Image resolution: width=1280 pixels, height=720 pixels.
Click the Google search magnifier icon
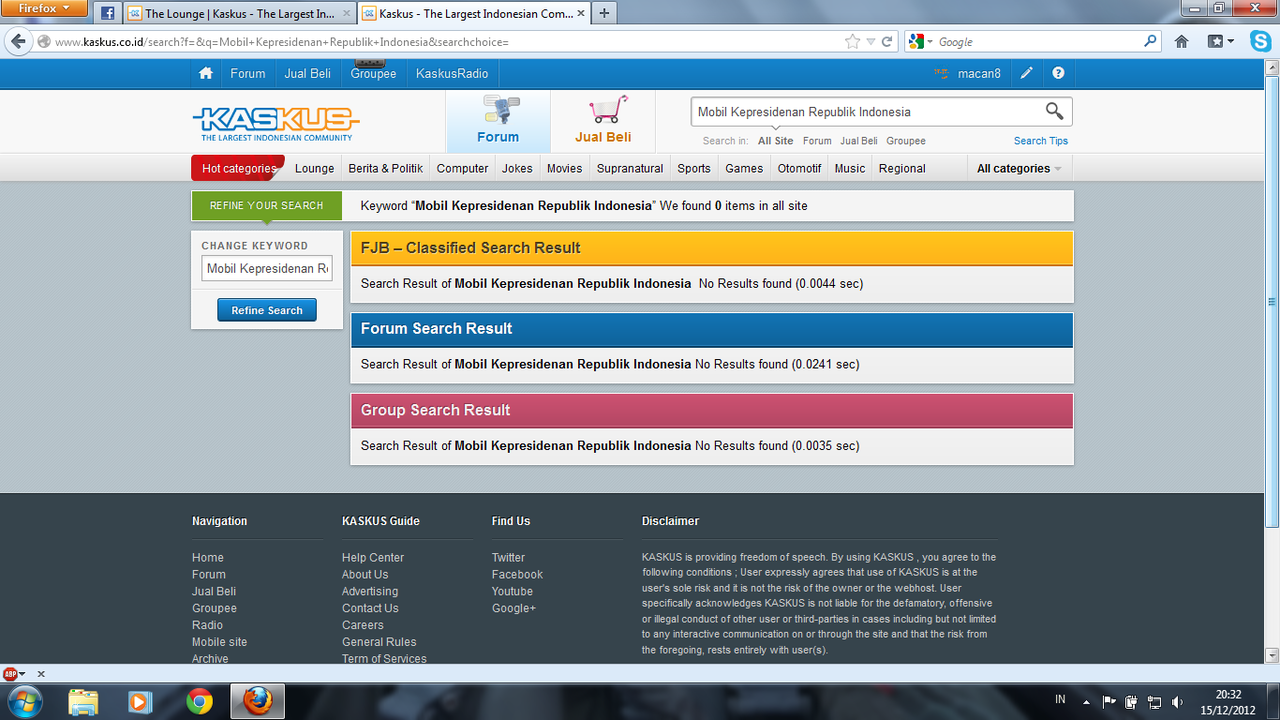pos(1151,42)
